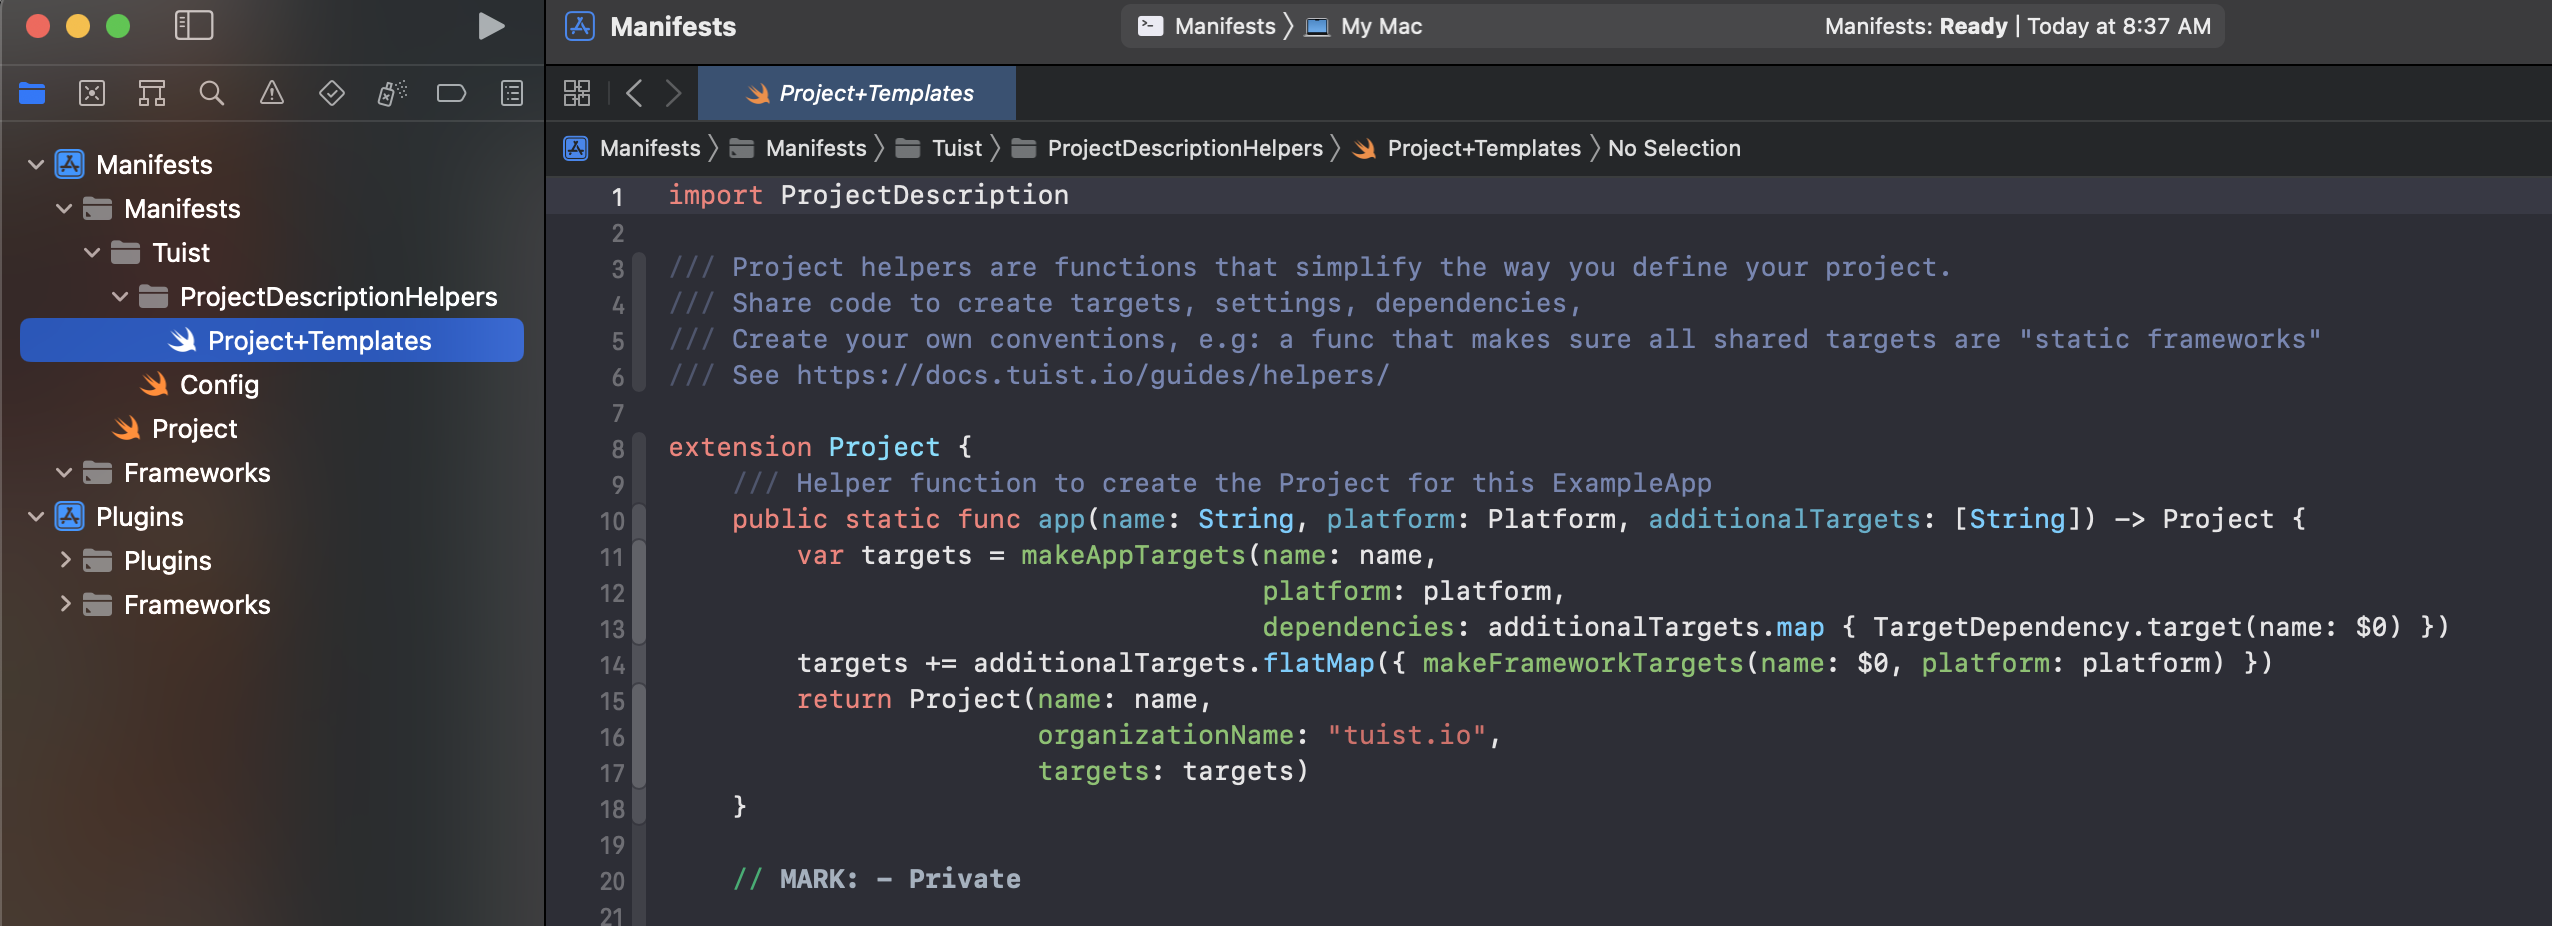Open the Config swift file
Screen dimensions: 2552x926
(x=200, y=384)
